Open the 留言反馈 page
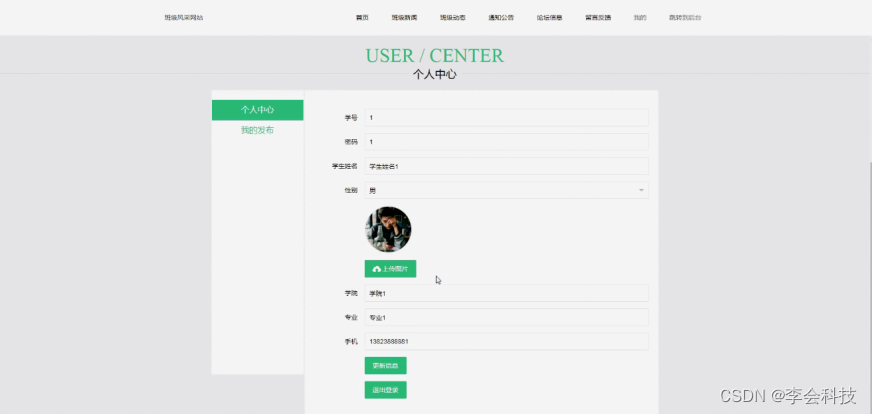 [x=598, y=18]
